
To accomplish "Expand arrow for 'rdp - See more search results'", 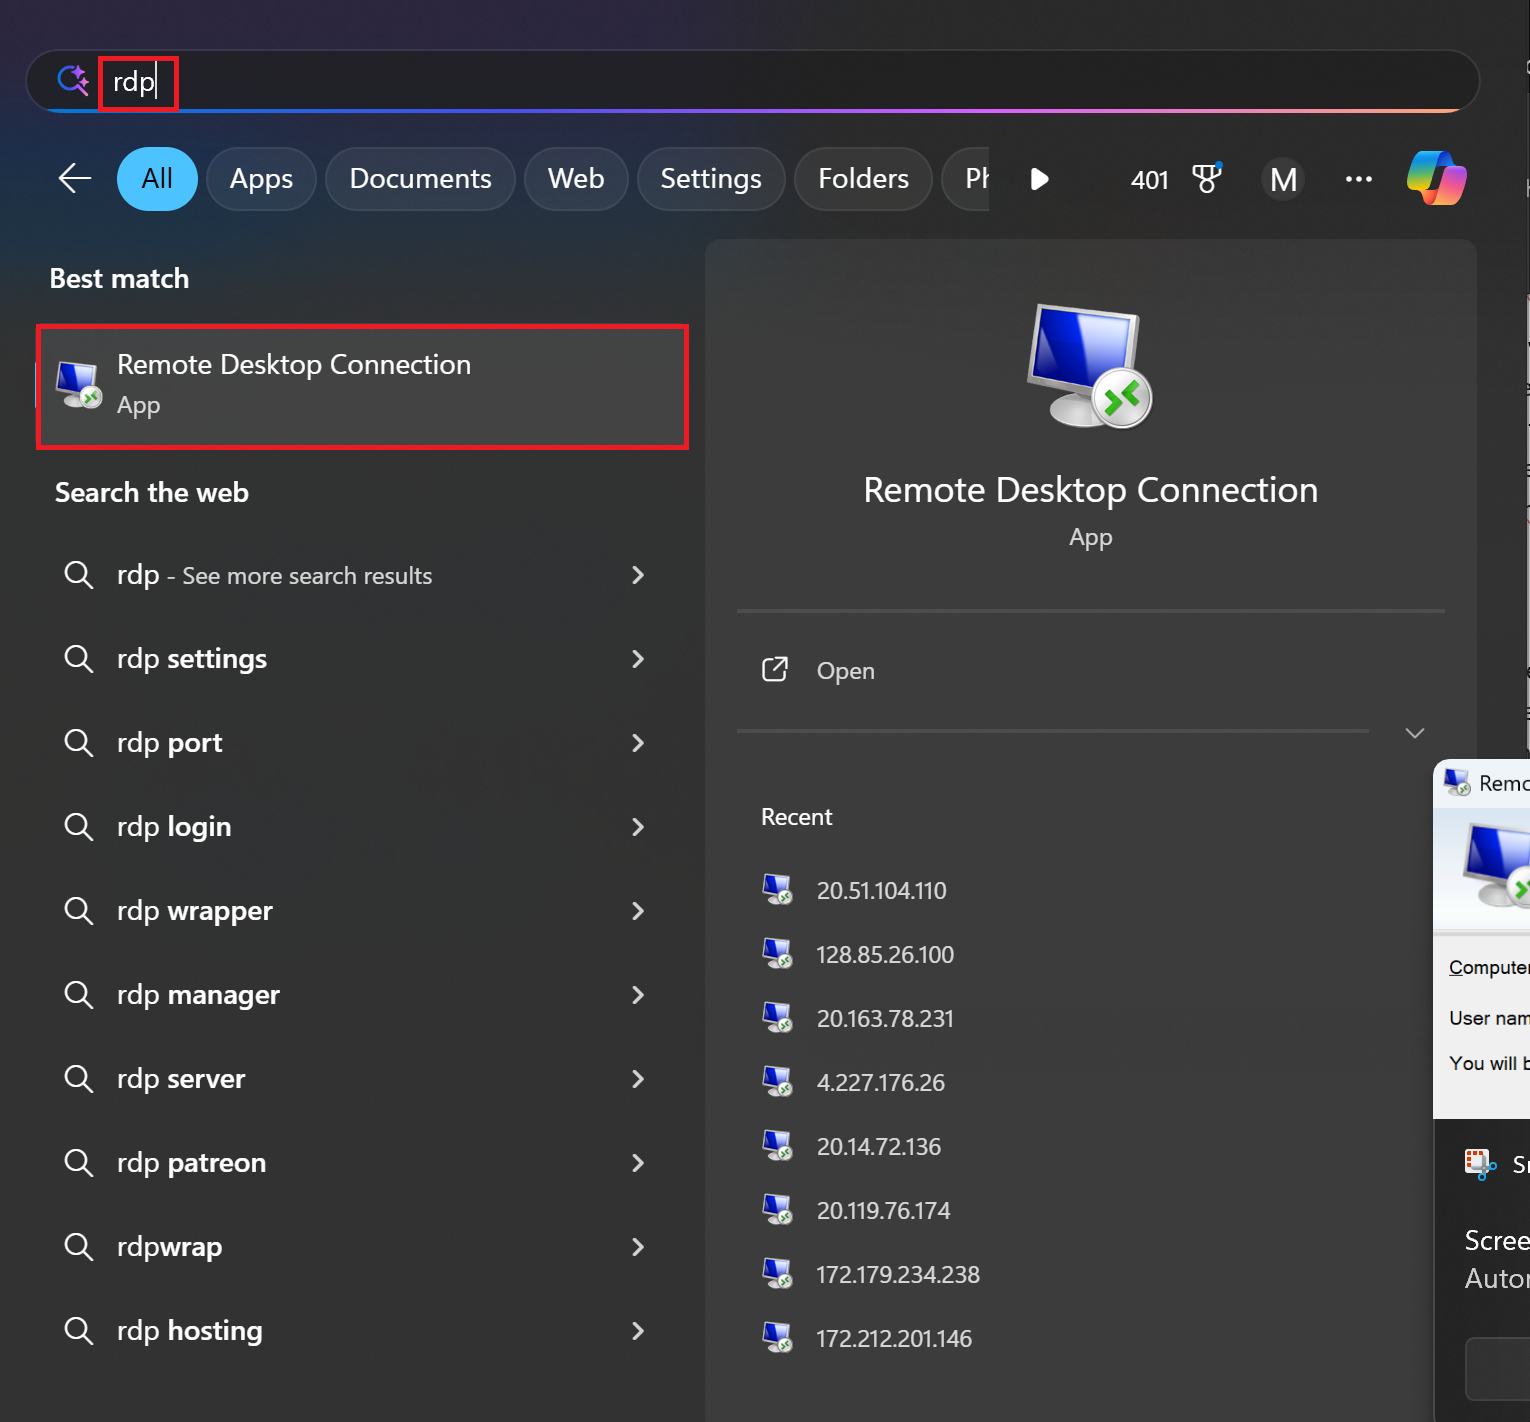I will (x=637, y=575).
